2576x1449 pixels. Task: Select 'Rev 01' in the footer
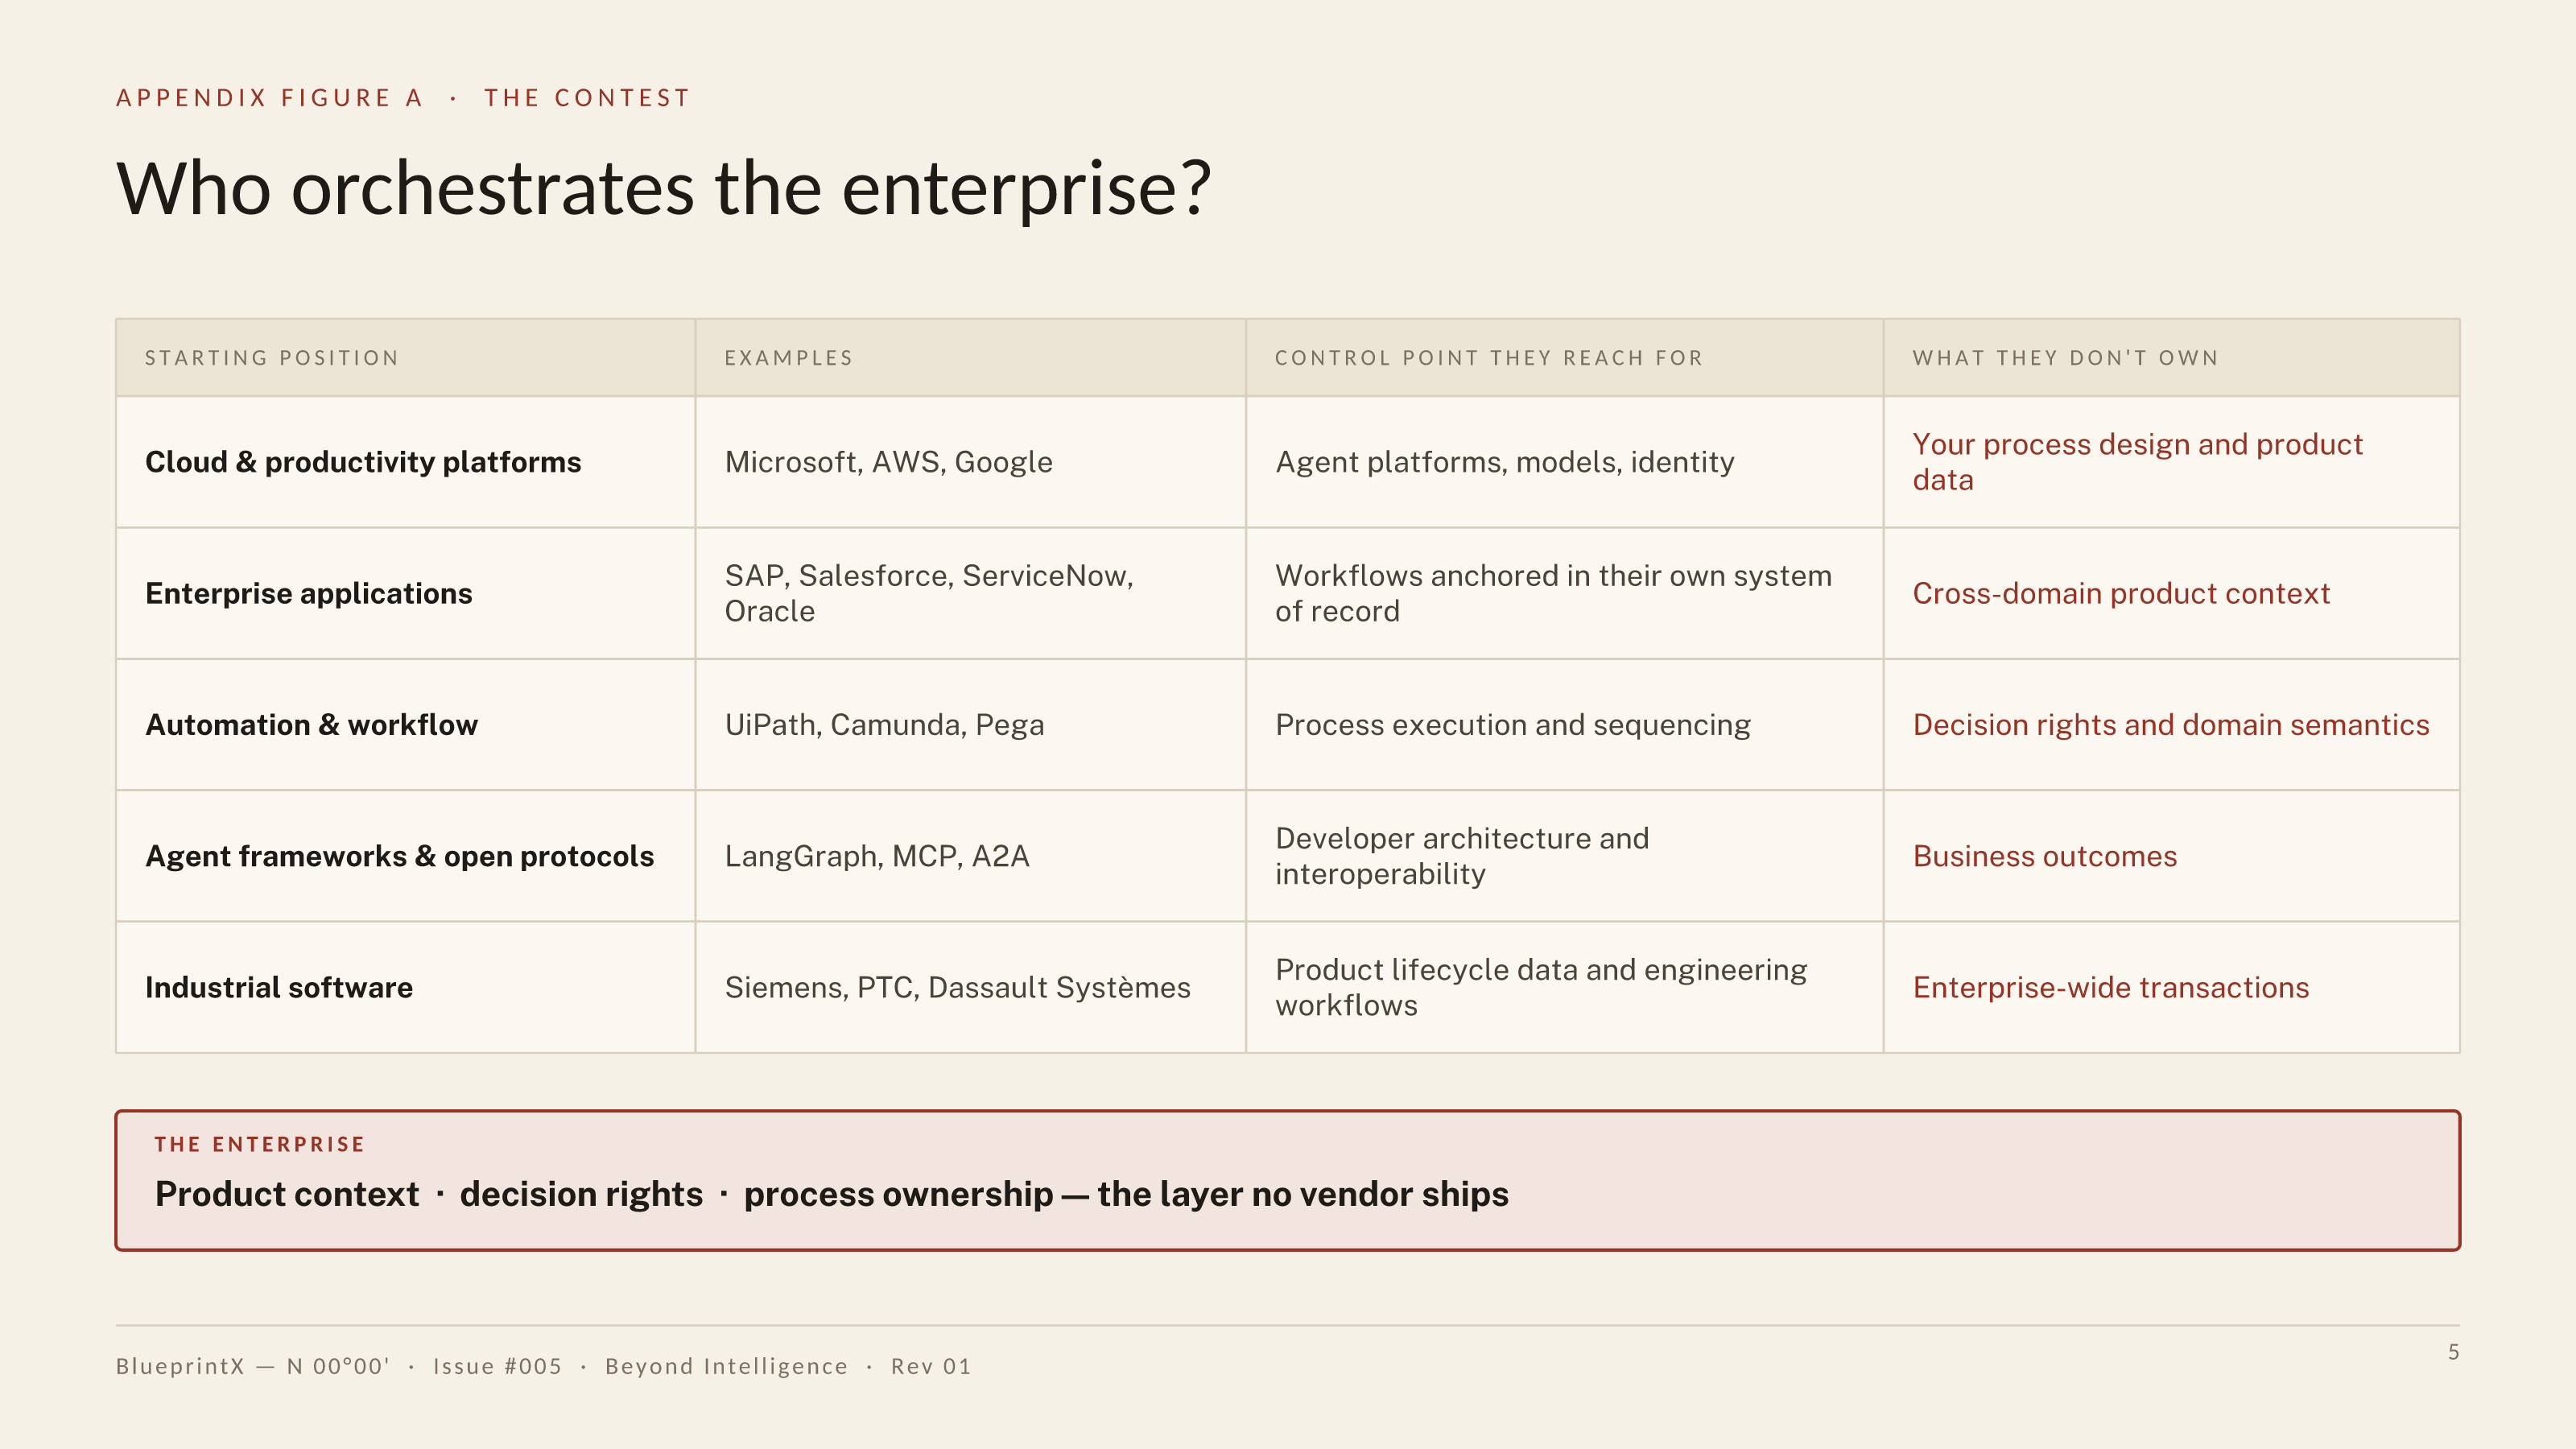pyautogui.click(x=931, y=1366)
